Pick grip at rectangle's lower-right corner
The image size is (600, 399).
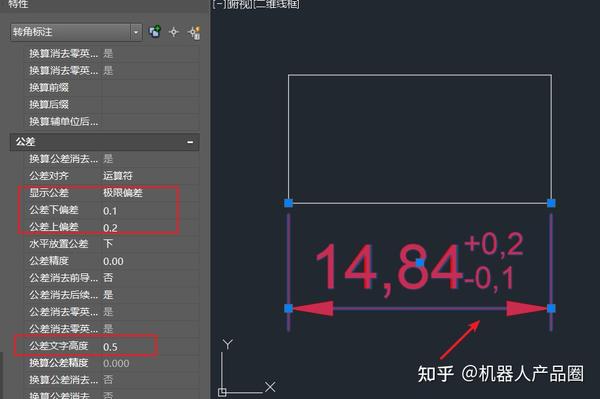(x=551, y=203)
